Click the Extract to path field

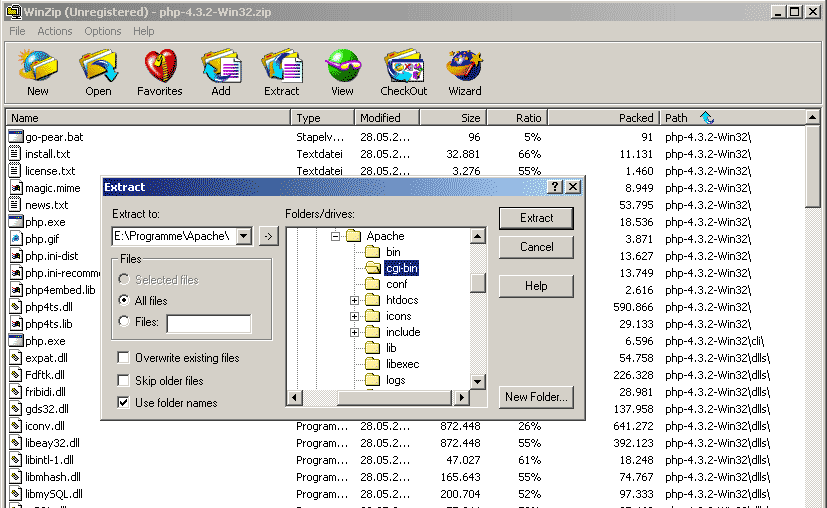(x=175, y=236)
